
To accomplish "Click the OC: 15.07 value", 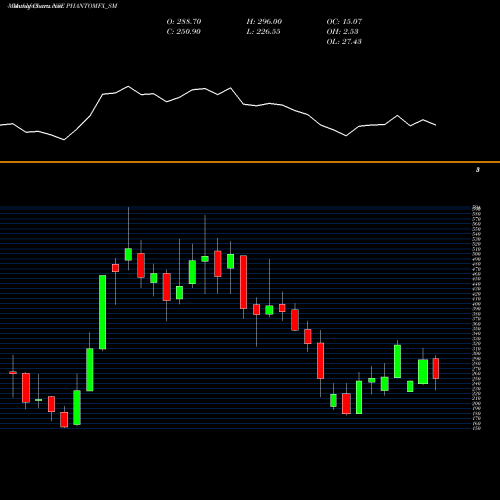I will [x=344, y=22].
